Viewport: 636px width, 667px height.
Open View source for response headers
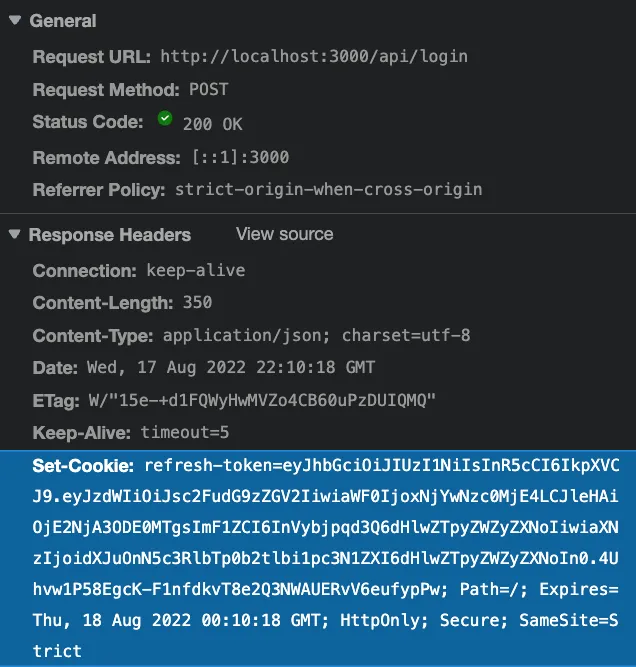[x=285, y=234]
